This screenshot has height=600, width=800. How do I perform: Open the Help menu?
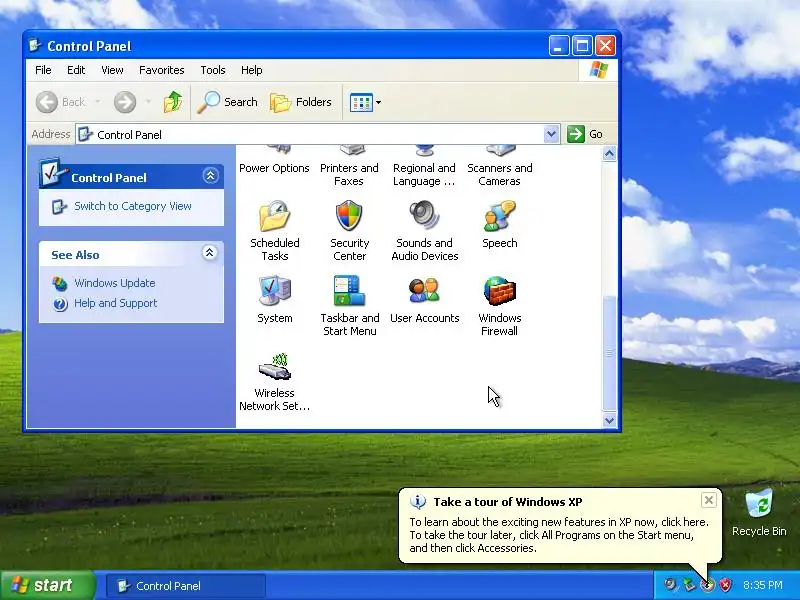252,70
